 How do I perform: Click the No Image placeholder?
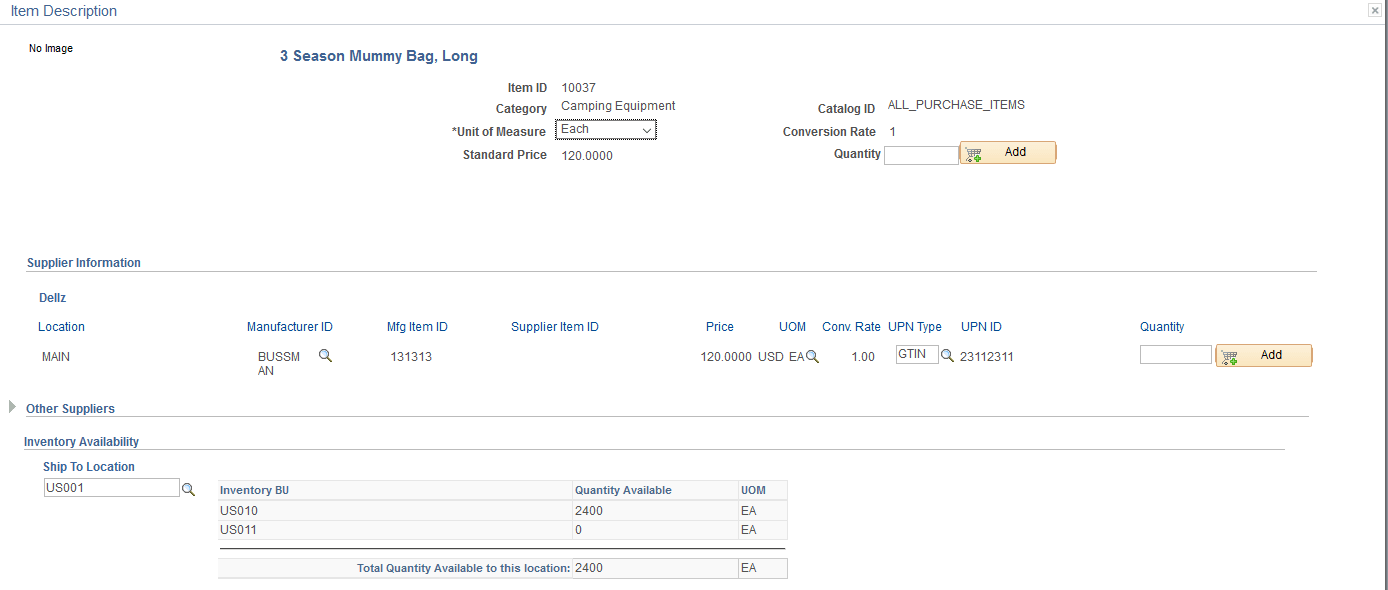tap(51, 48)
